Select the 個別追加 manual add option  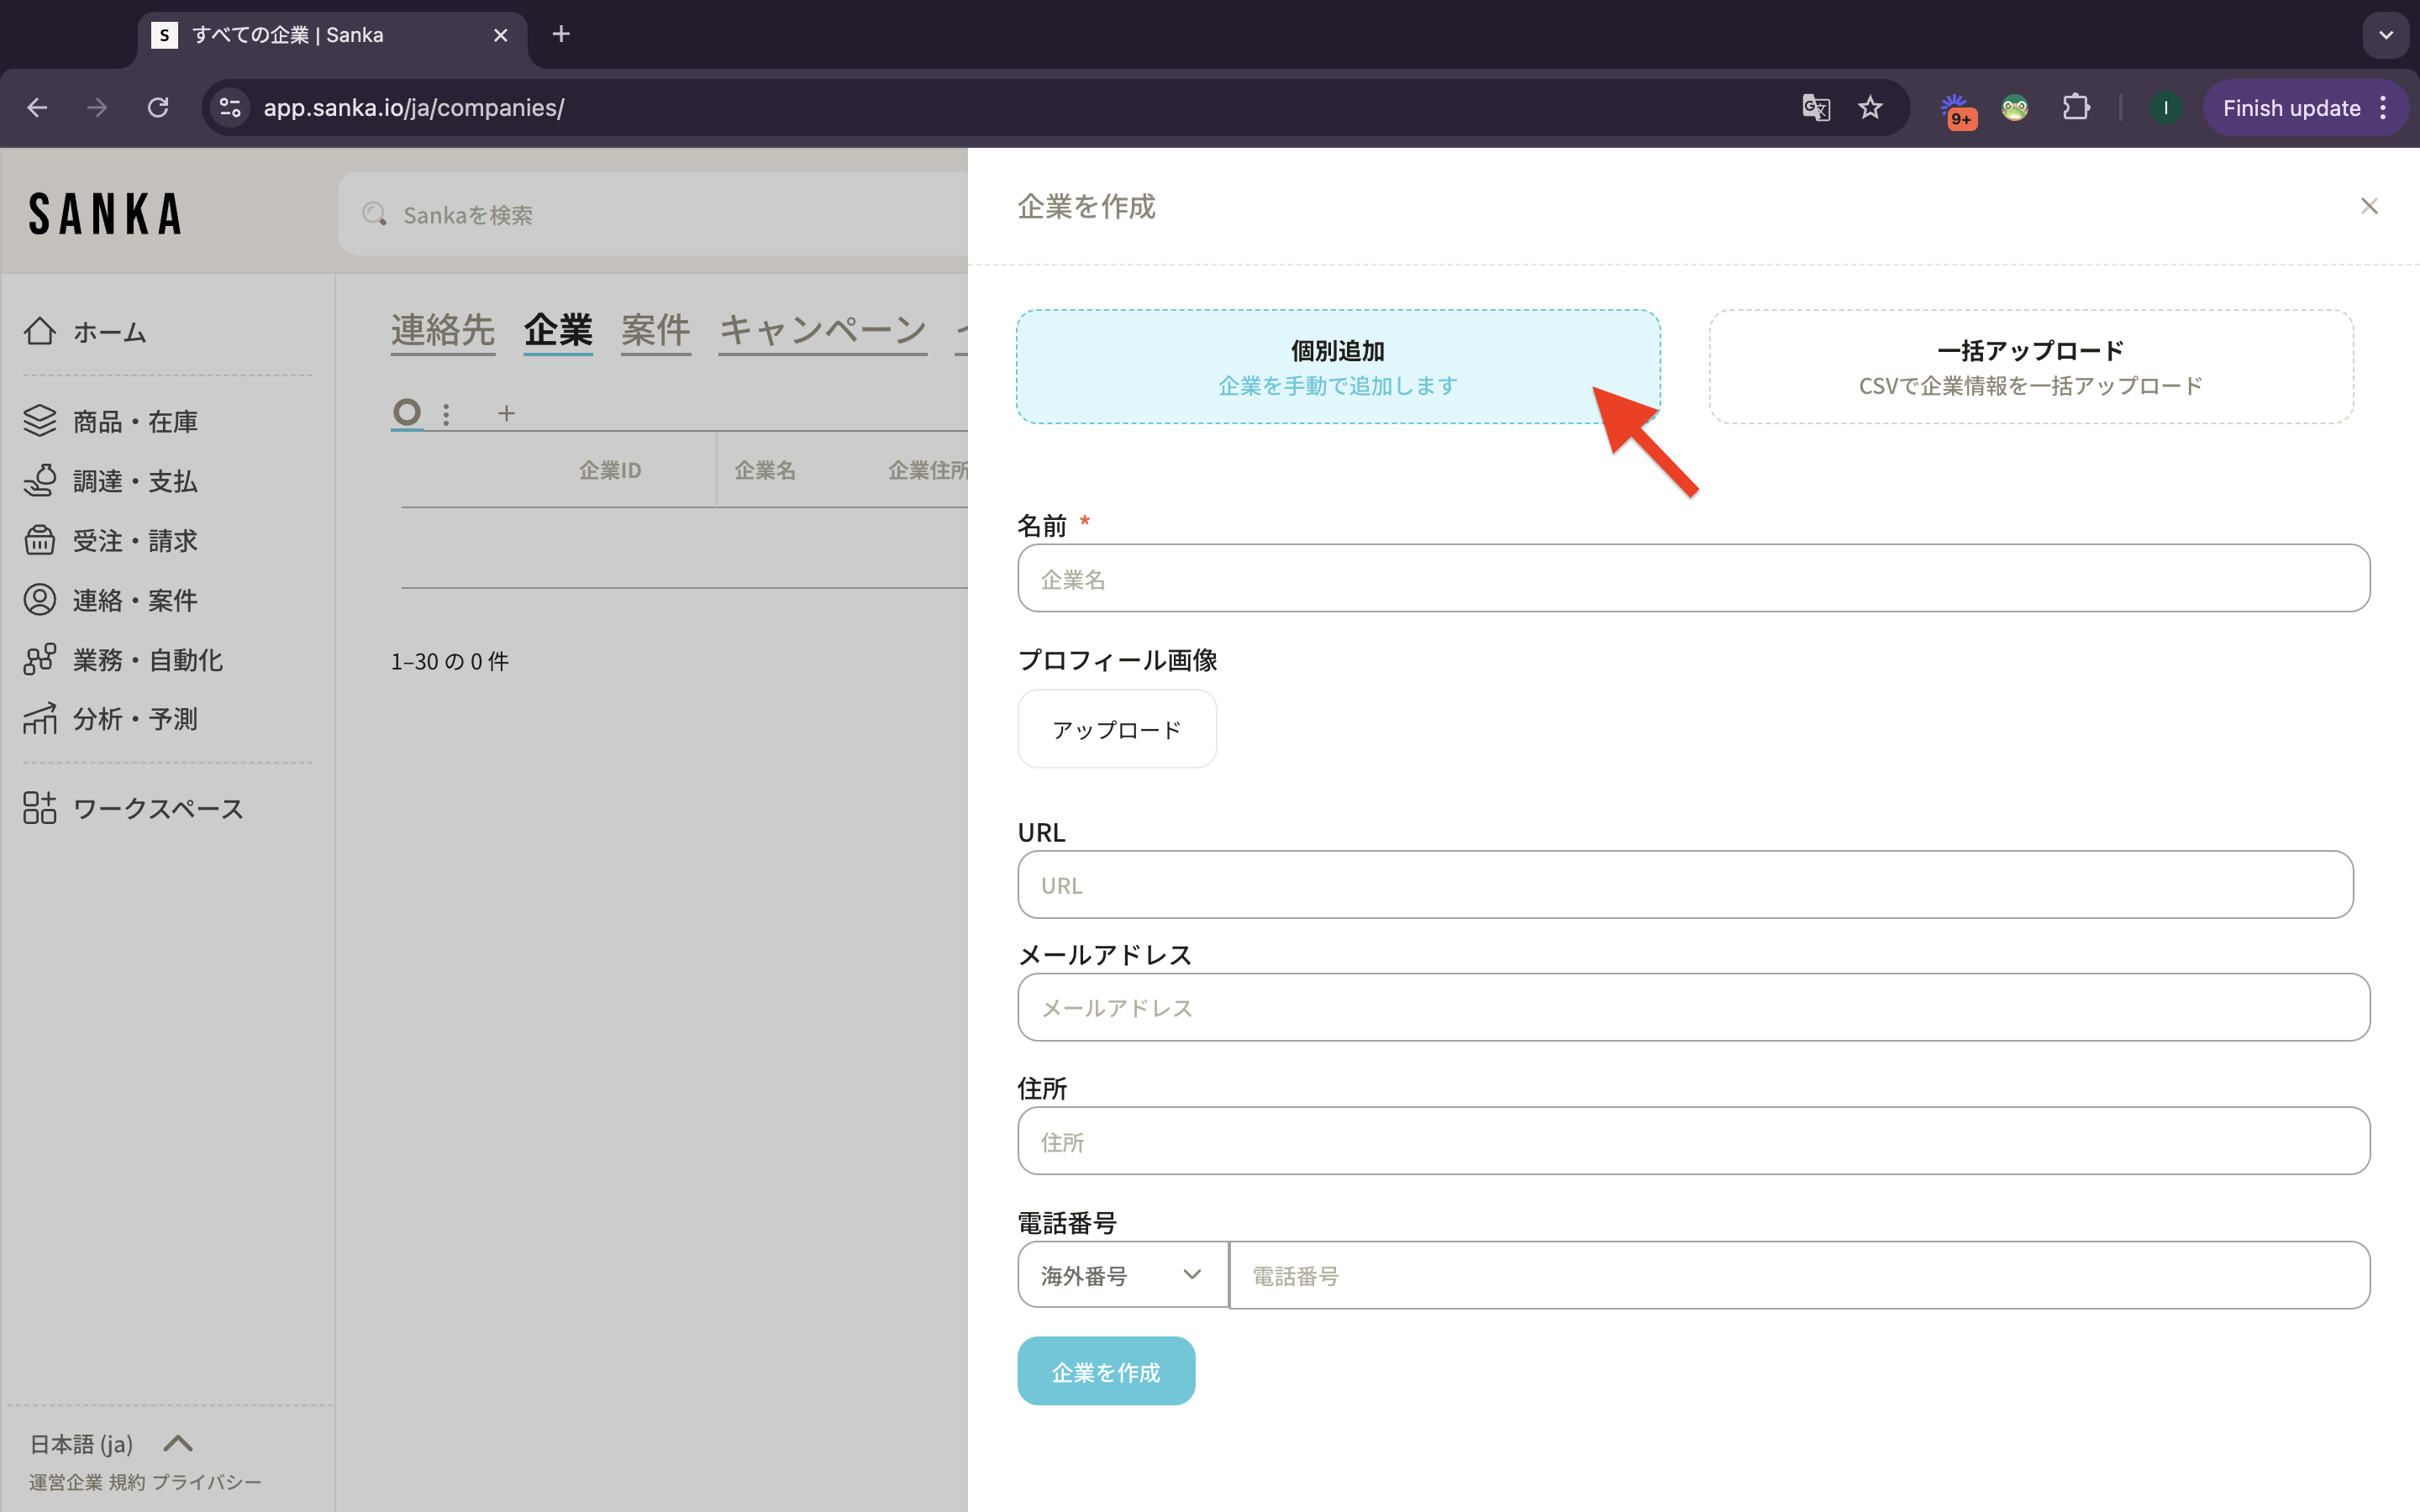1337,367
